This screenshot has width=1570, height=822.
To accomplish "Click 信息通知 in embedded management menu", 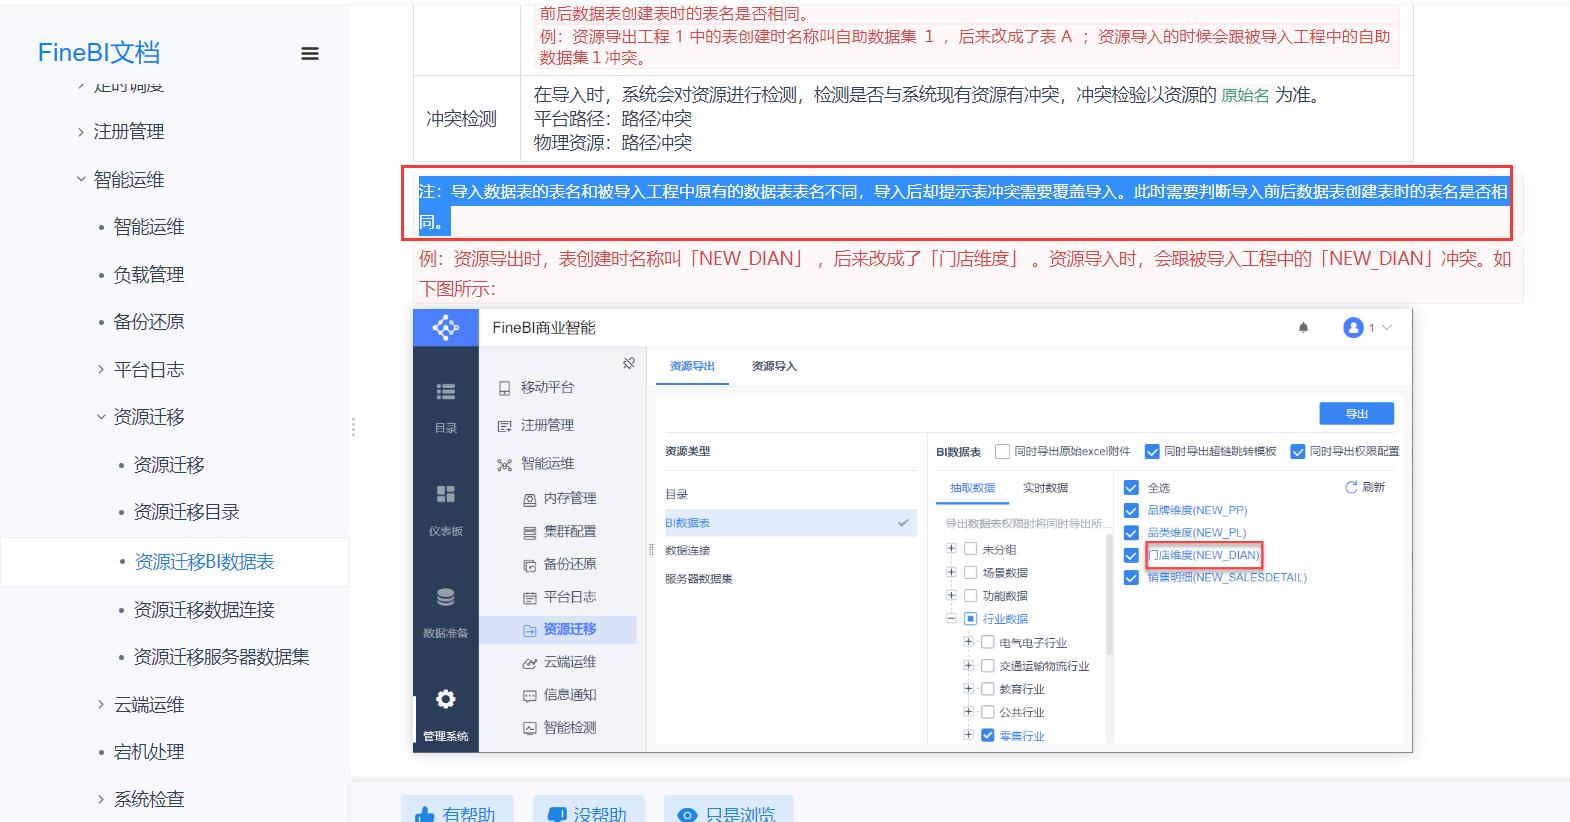I will [x=570, y=695].
